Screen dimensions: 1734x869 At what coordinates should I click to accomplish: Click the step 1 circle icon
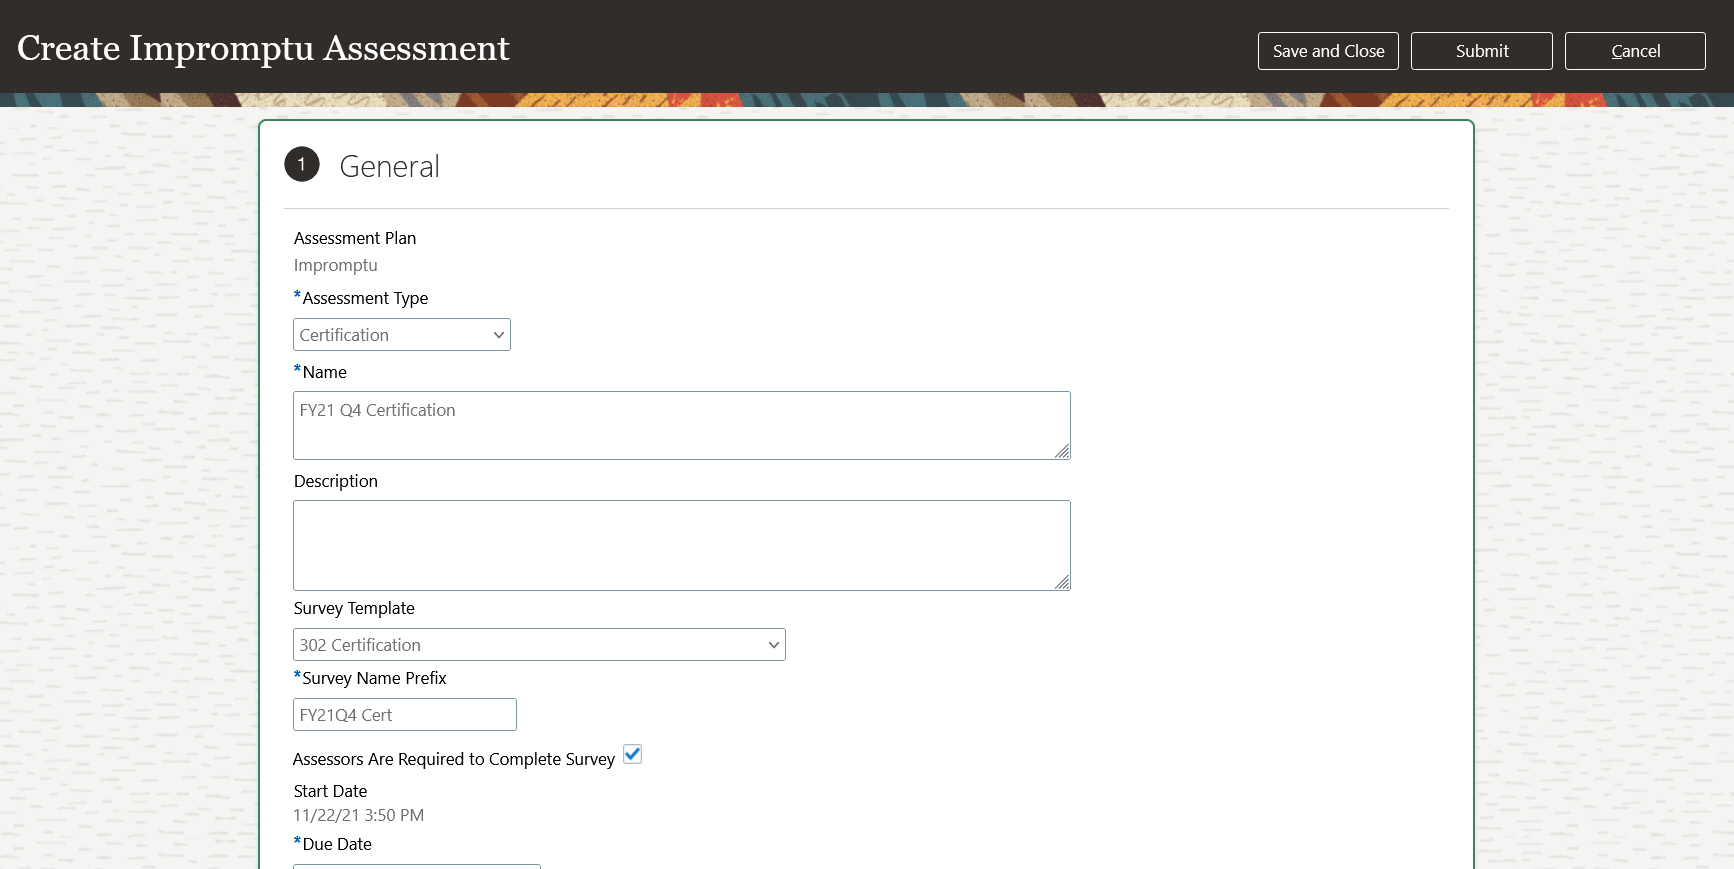[x=302, y=165]
